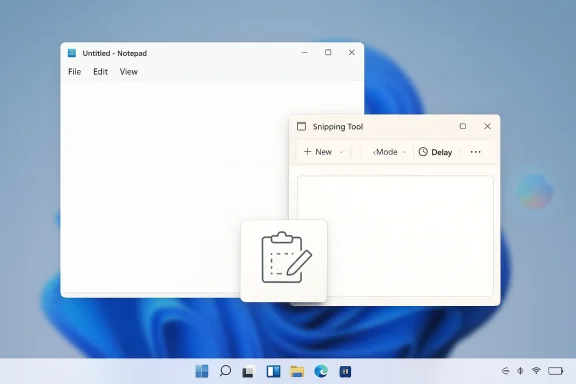Start a New snip in Snipping Tool
The width and height of the screenshot is (576, 384).
tap(318, 152)
